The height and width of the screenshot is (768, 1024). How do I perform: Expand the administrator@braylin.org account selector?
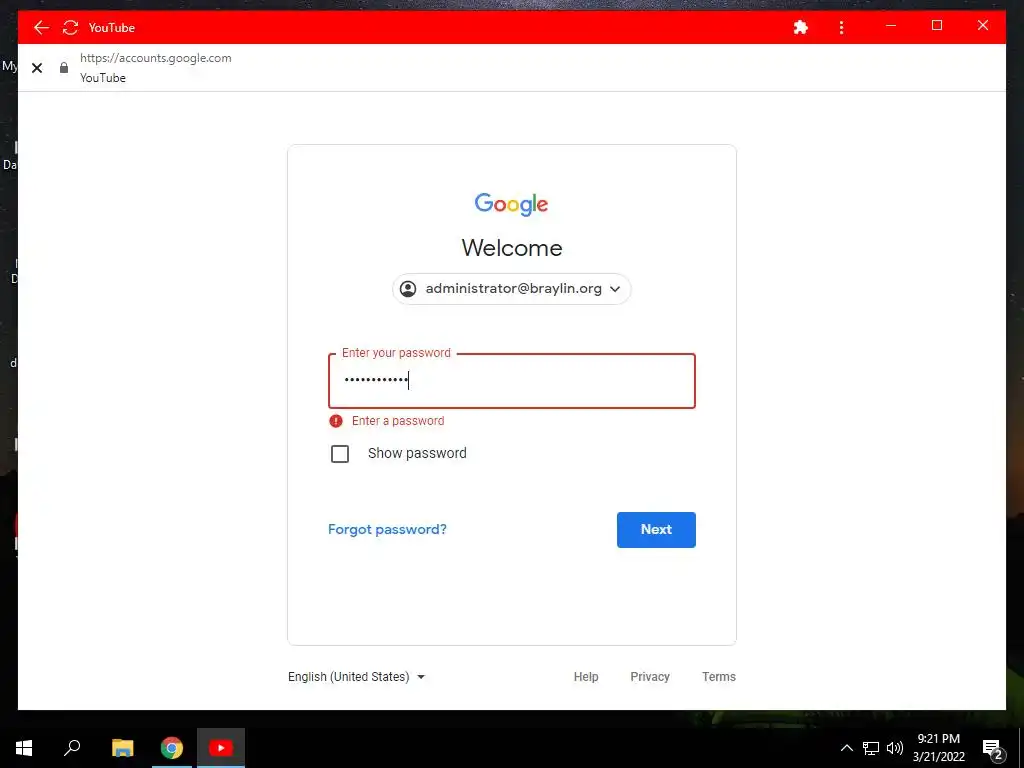coord(511,289)
